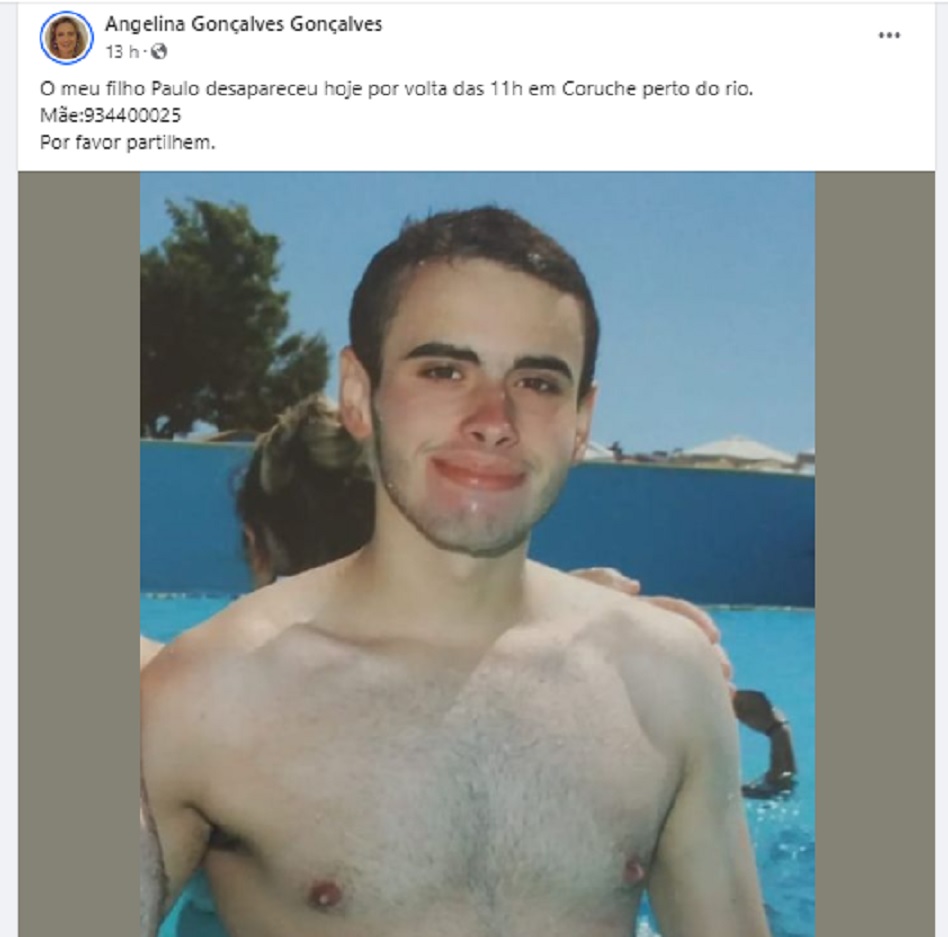948x937 pixels.
Task: Open the post options three-dot menu
Action: 889,35
